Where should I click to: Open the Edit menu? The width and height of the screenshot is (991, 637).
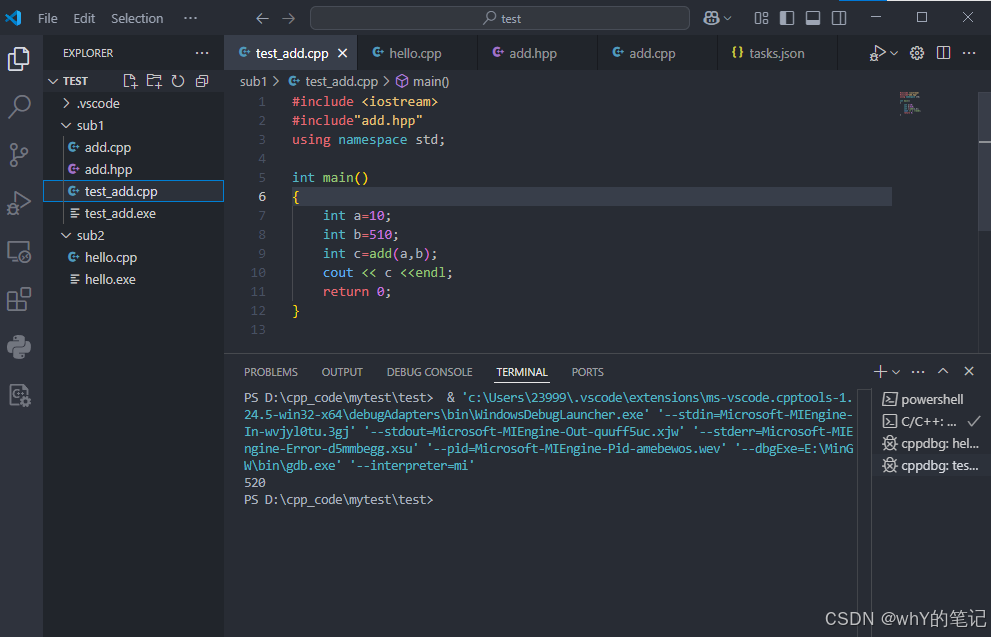(84, 18)
